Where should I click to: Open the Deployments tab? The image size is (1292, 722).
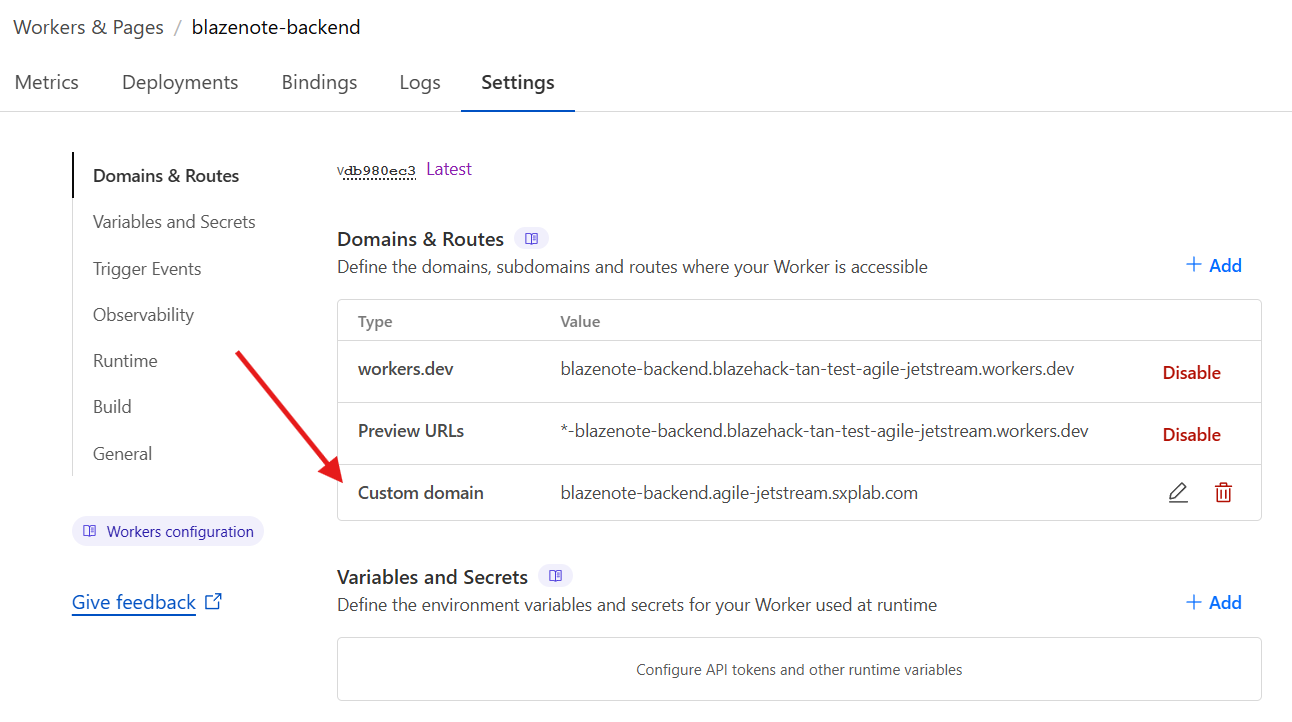pos(180,83)
